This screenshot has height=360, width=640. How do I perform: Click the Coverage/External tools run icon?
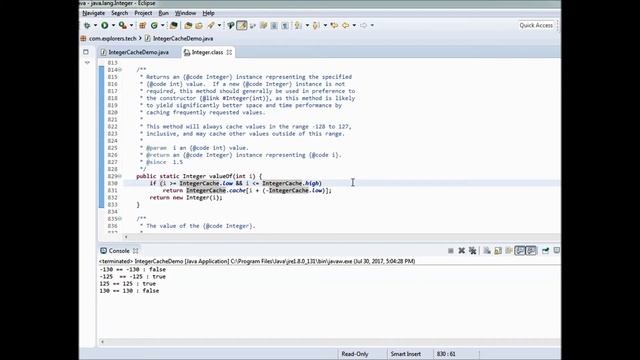pyautogui.click(x=122, y=25)
